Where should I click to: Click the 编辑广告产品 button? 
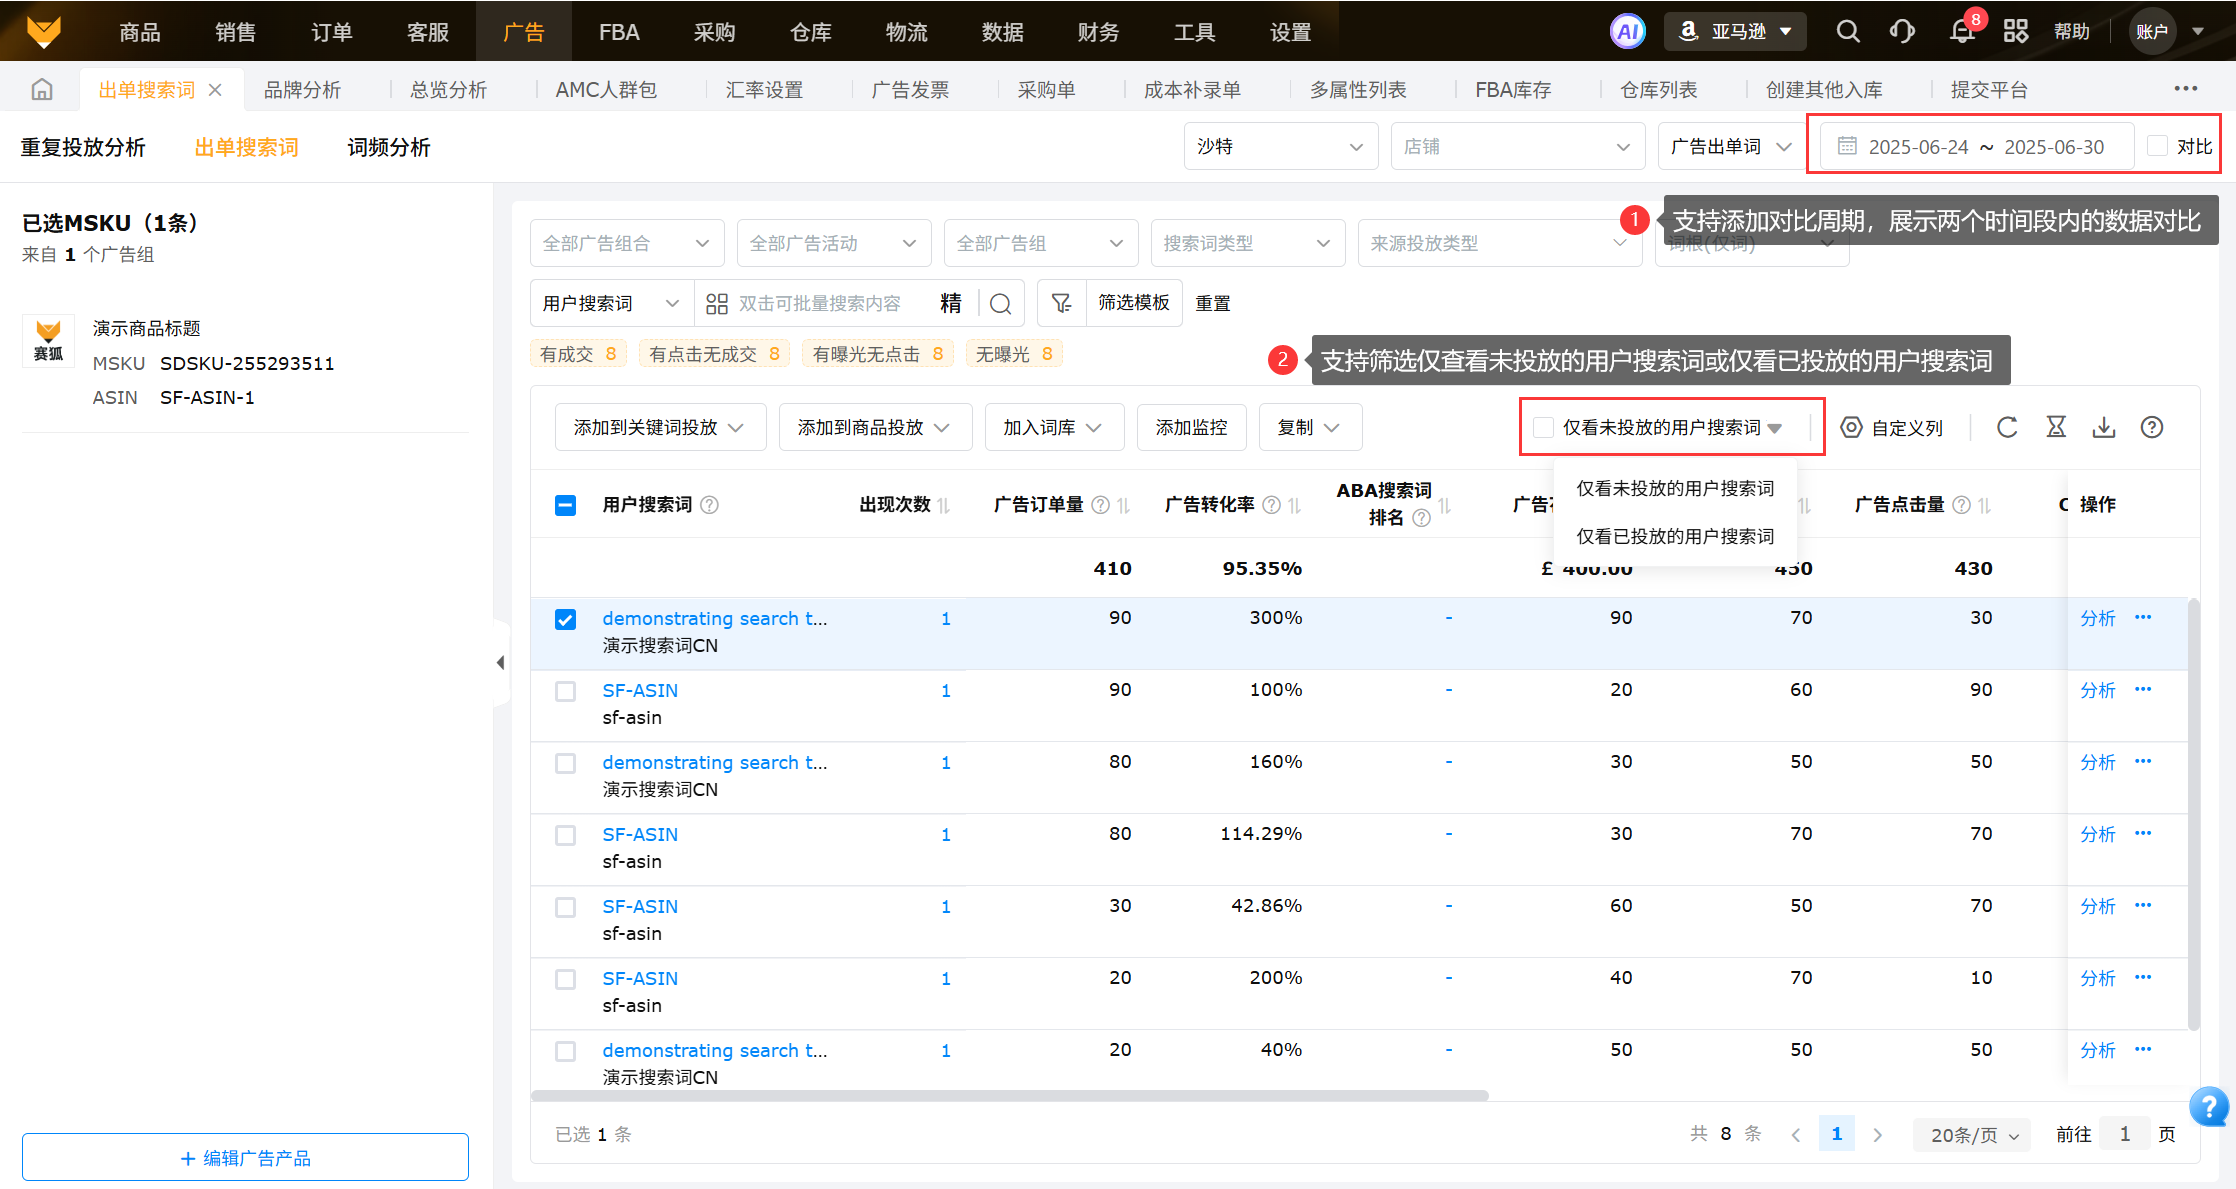pos(245,1157)
